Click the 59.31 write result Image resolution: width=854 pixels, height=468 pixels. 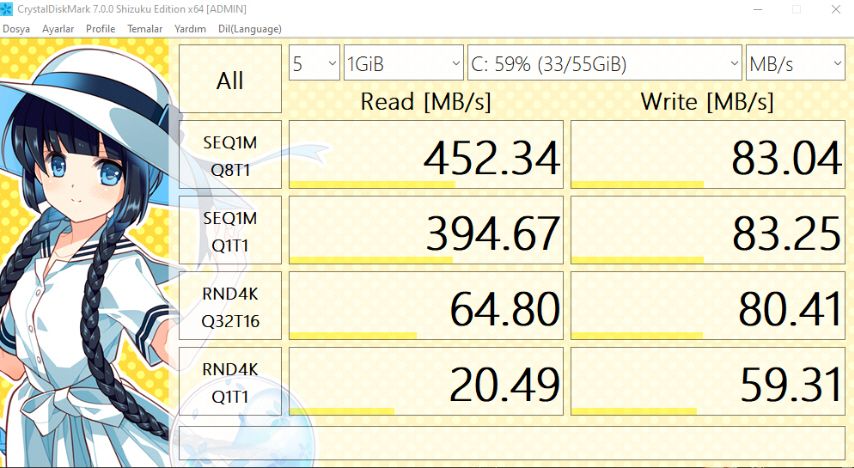click(708, 382)
